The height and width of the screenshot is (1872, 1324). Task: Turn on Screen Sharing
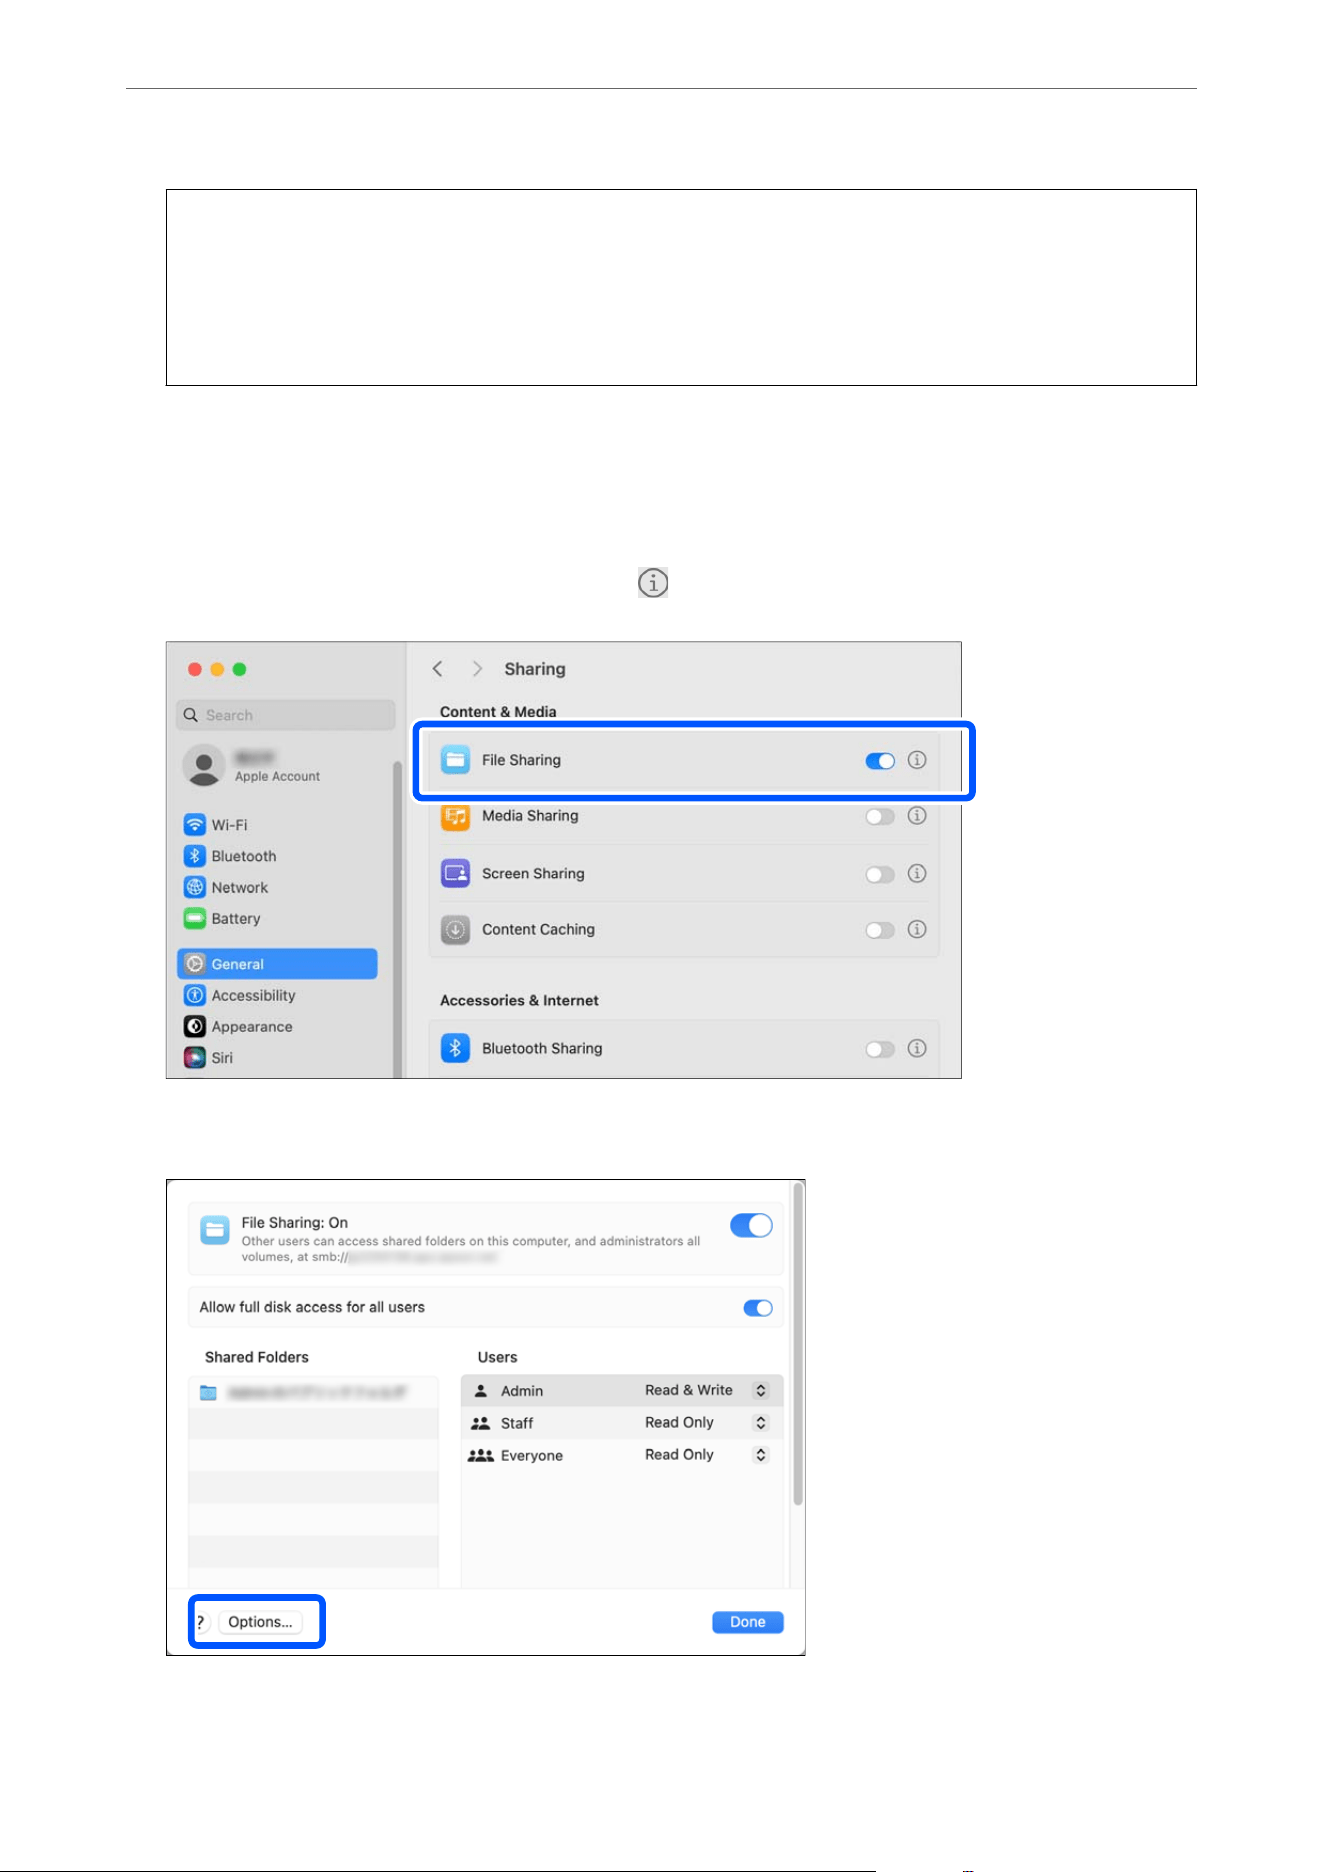(880, 874)
